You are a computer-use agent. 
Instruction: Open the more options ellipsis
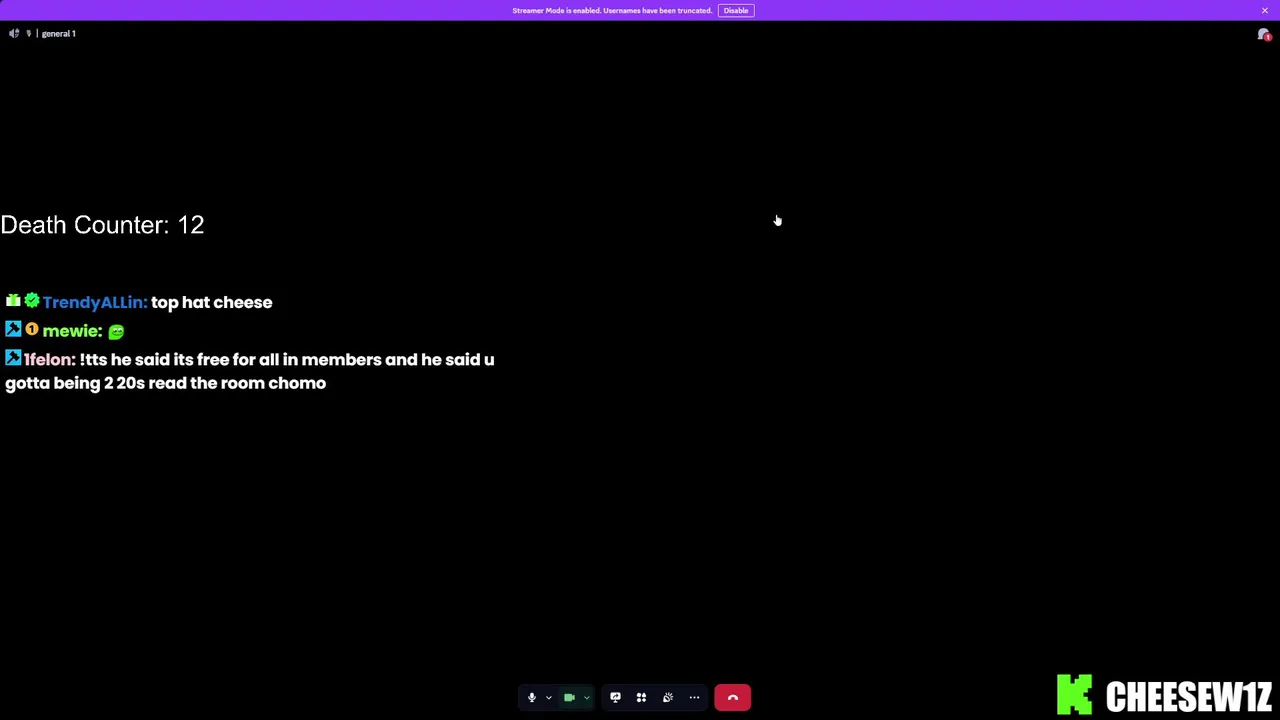coord(694,698)
